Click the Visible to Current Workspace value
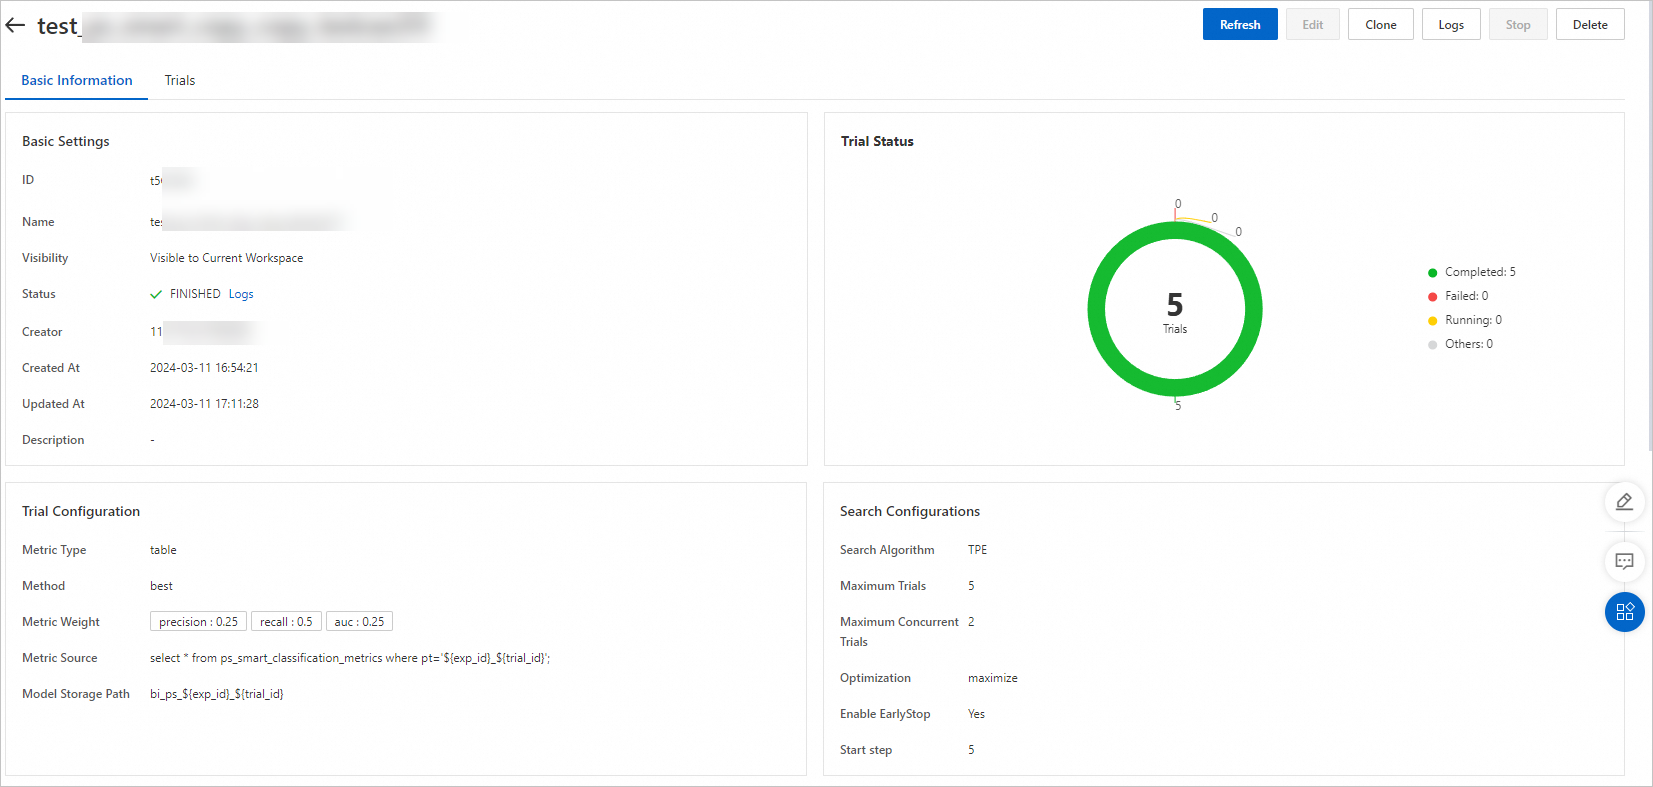This screenshot has height=787, width=1653. [x=226, y=258]
